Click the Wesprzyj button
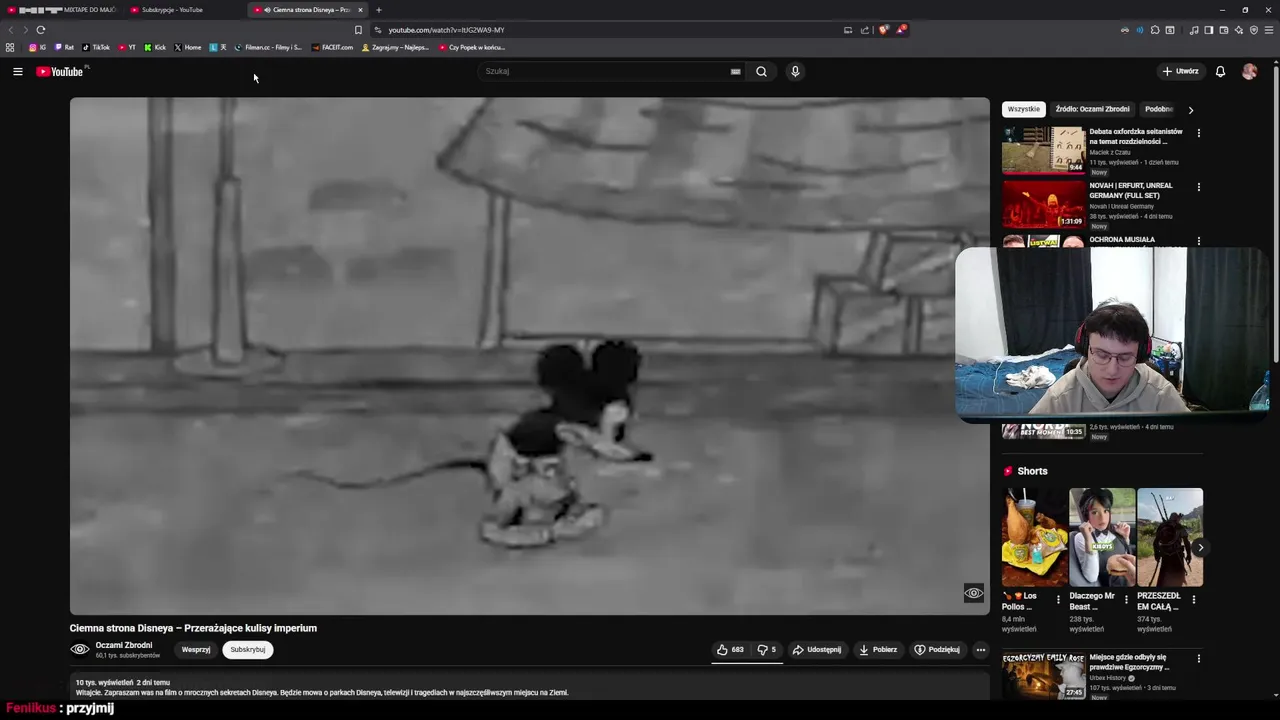The width and height of the screenshot is (1280, 720). coord(196,649)
